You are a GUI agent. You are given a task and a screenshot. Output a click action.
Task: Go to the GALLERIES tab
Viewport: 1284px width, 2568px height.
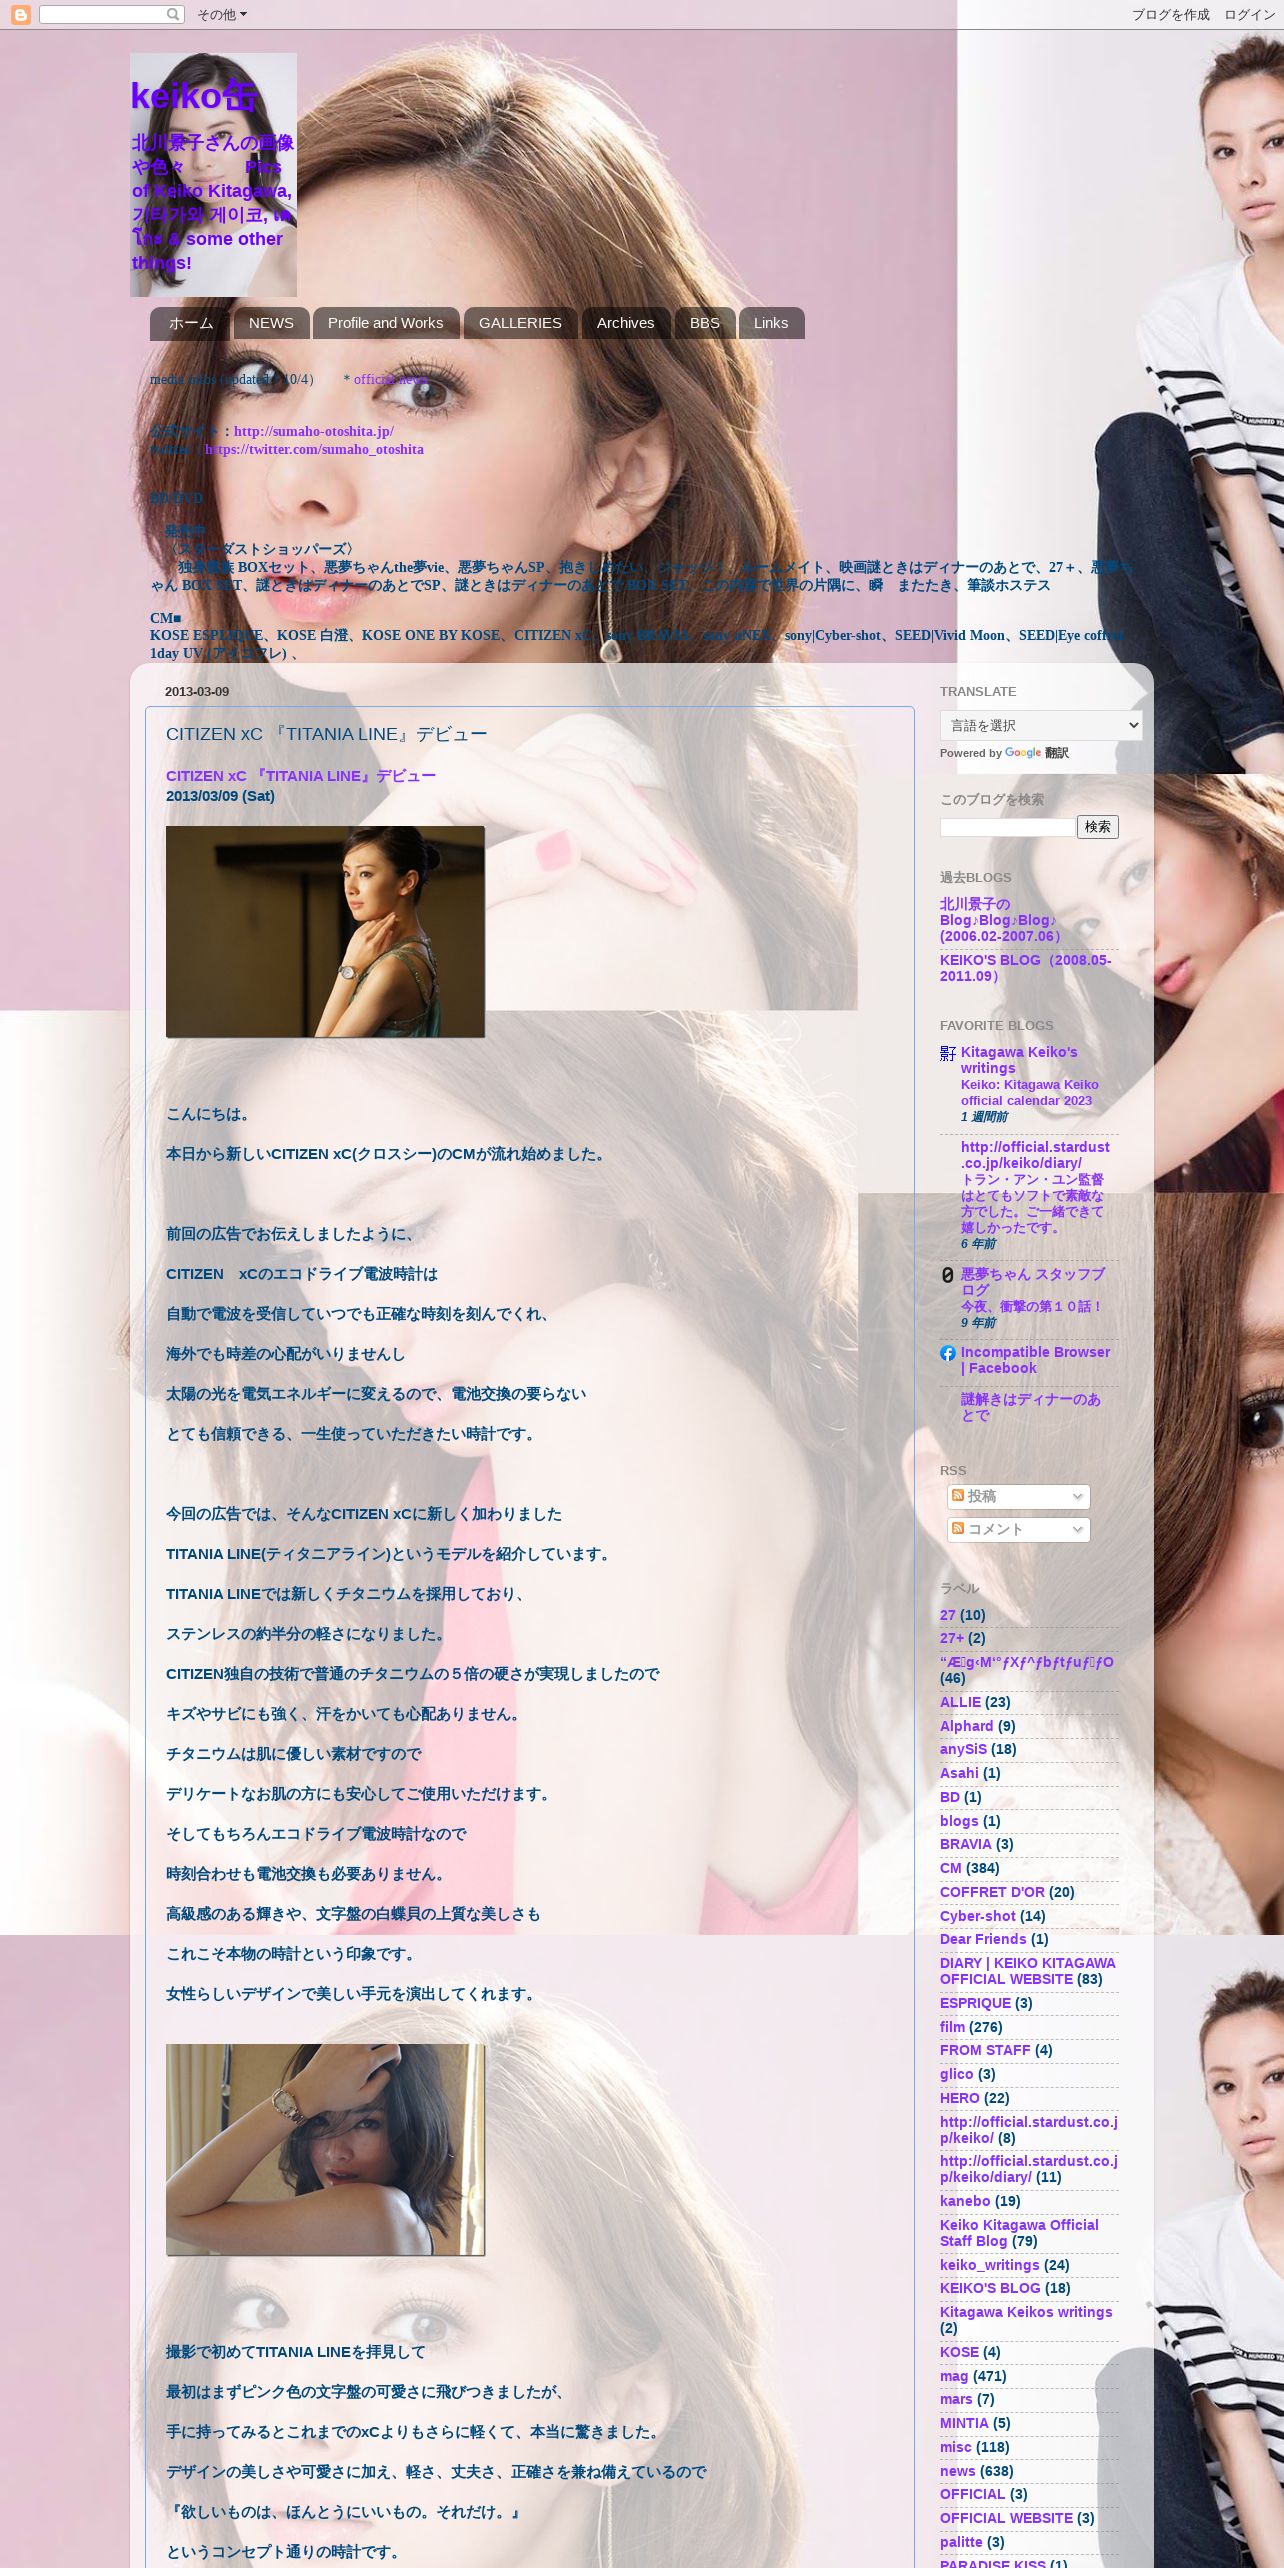tap(520, 323)
